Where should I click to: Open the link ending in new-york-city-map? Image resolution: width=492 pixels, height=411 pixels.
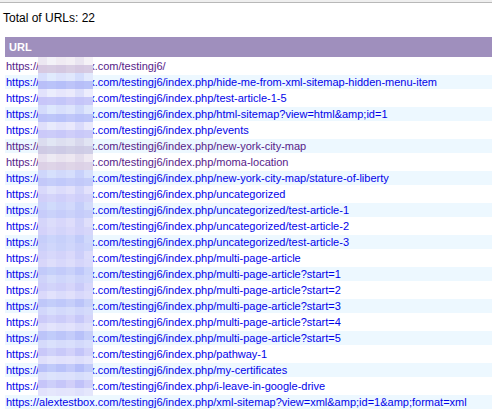(156, 146)
